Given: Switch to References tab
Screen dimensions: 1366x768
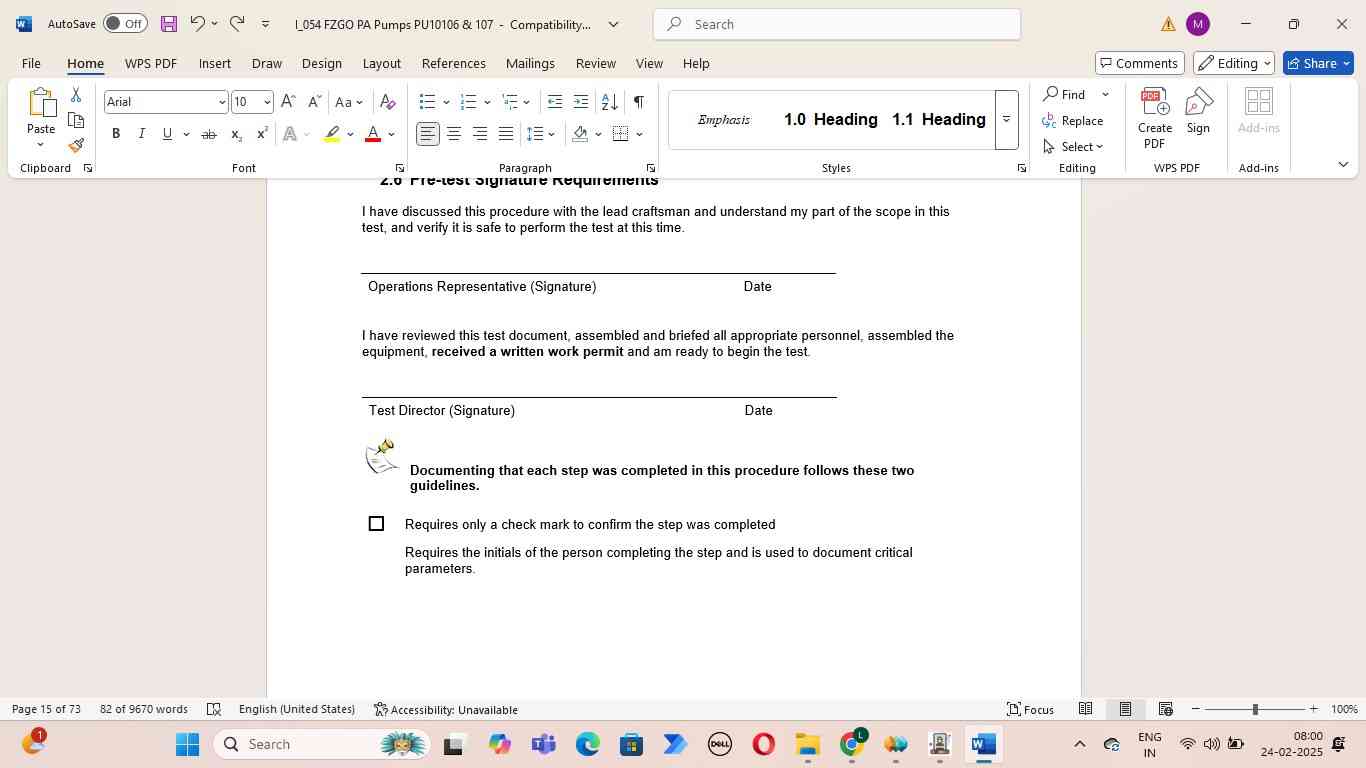Looking at the screenshot, I should click(454, 63).
